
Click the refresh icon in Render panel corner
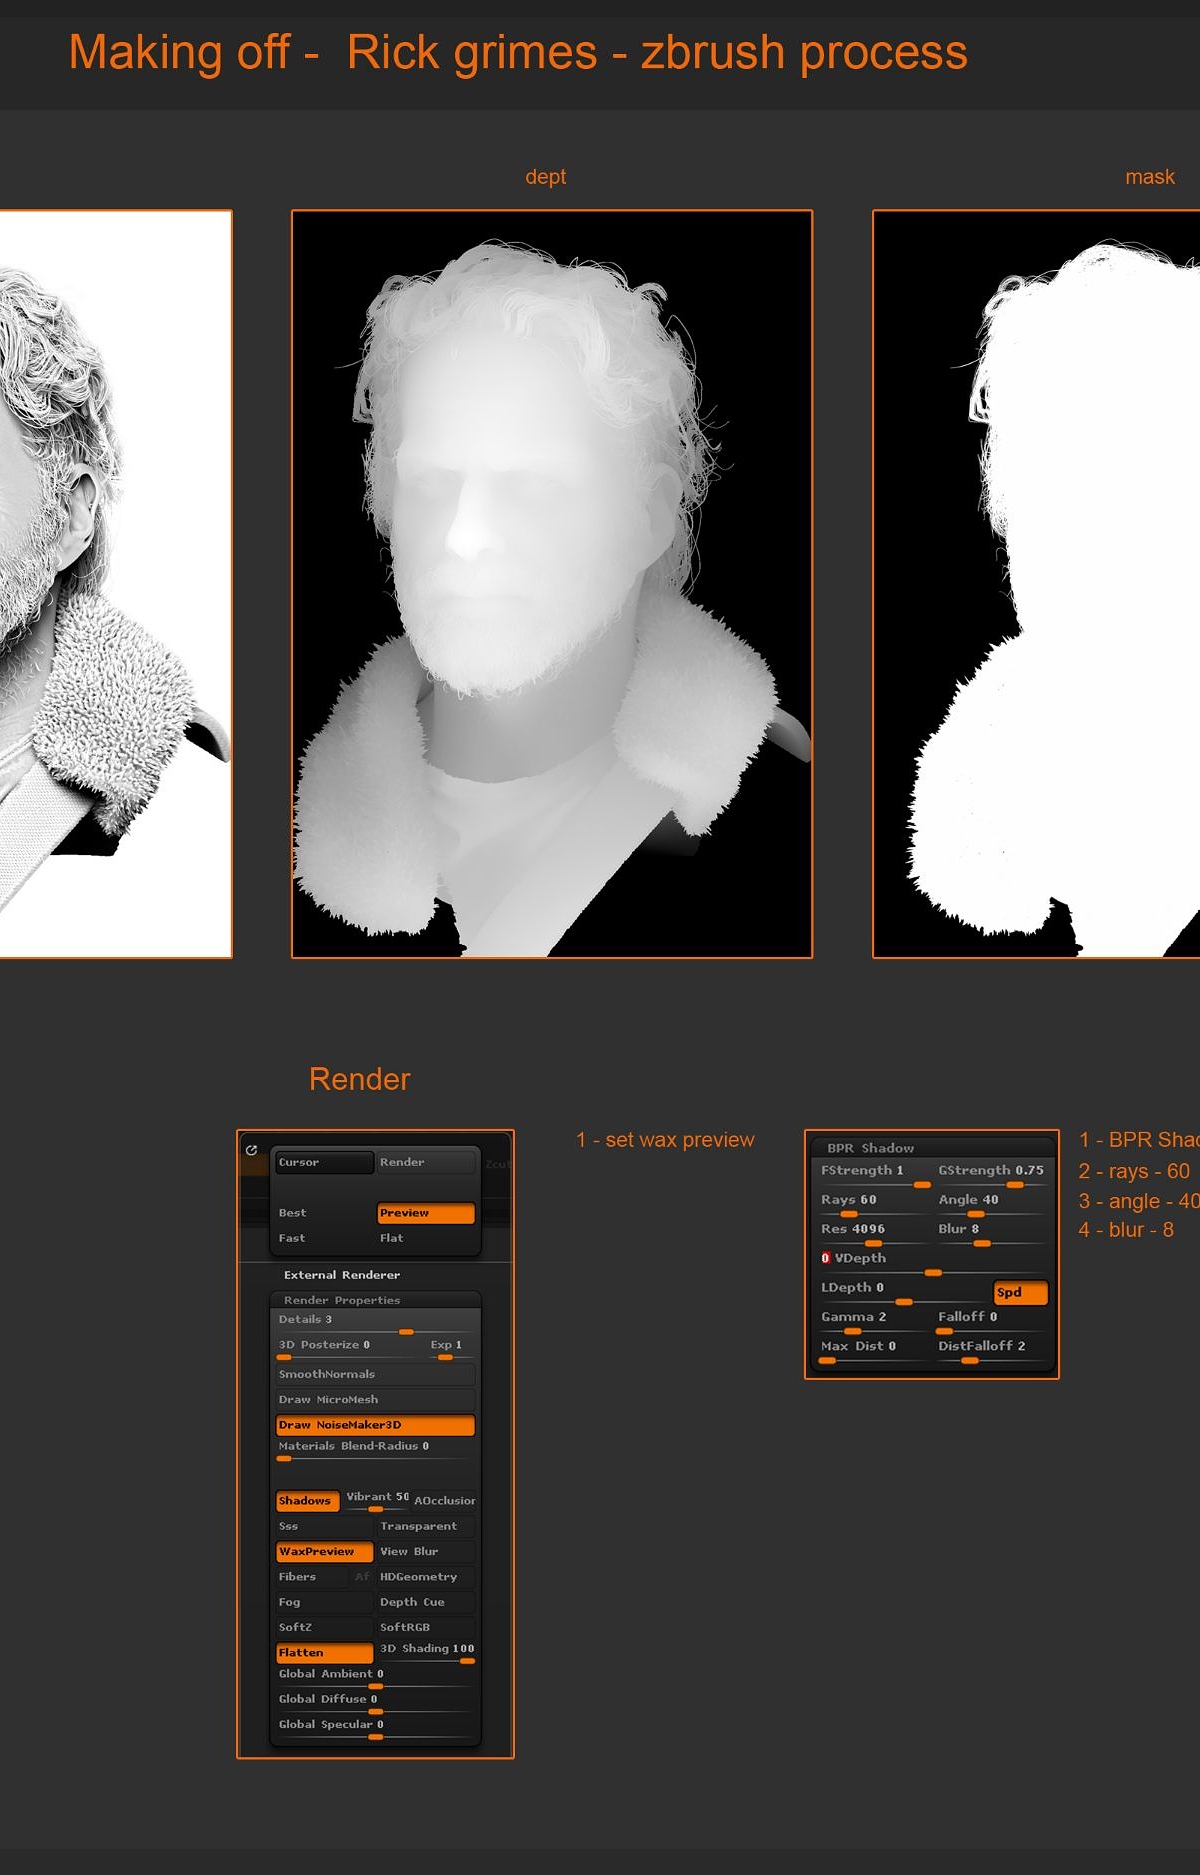[252, 1150]
